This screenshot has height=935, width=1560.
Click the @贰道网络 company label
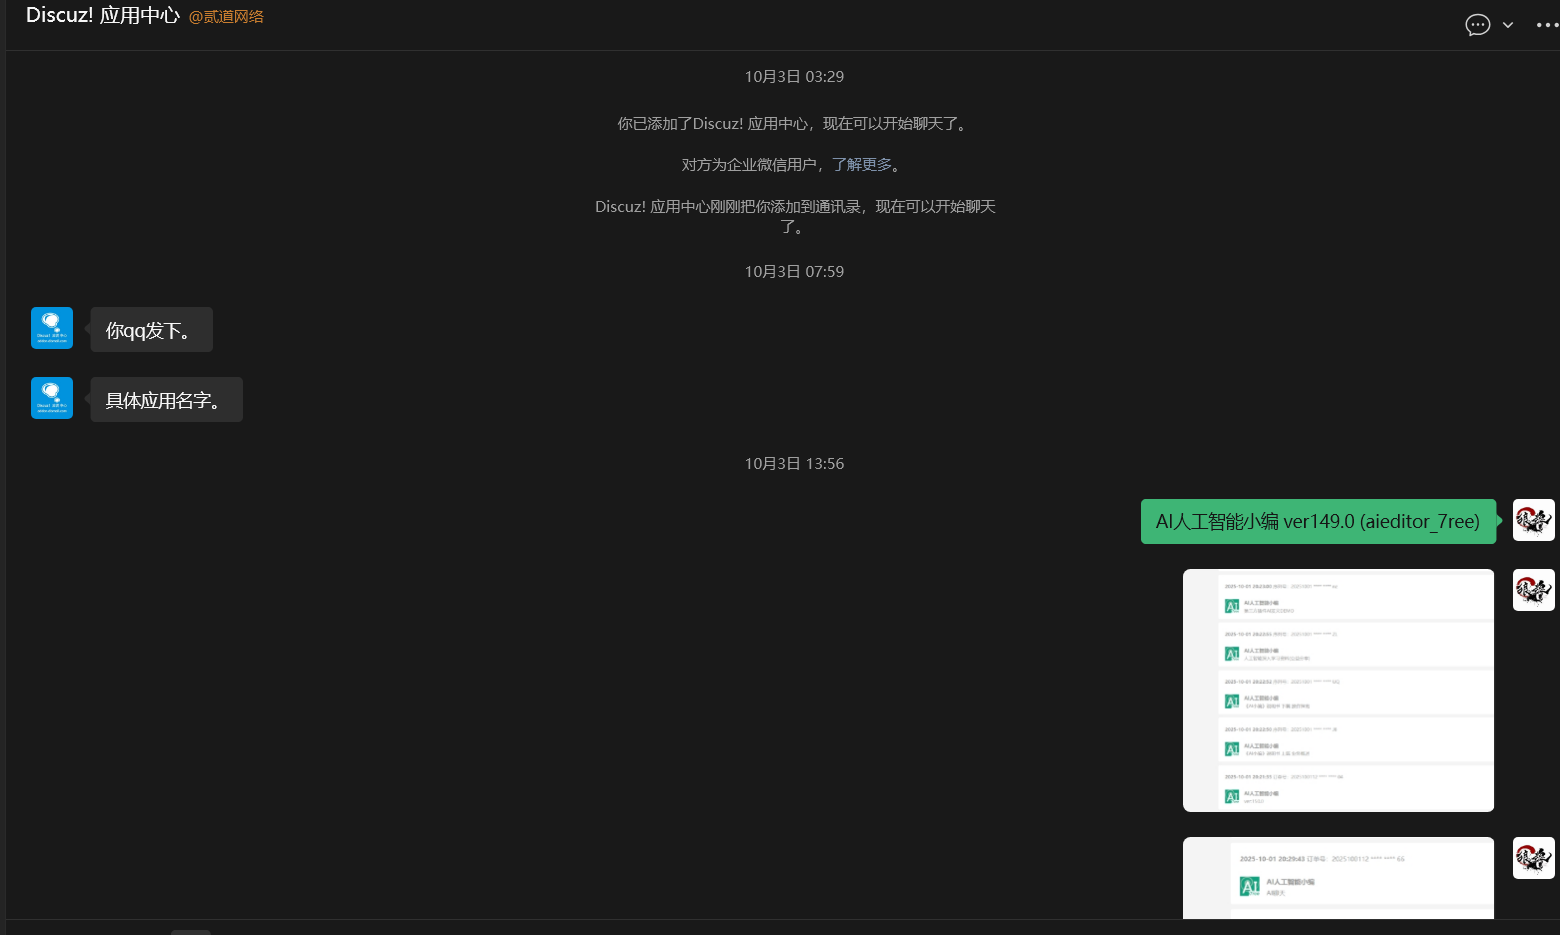pyautogui.click(x=226, y=17)
